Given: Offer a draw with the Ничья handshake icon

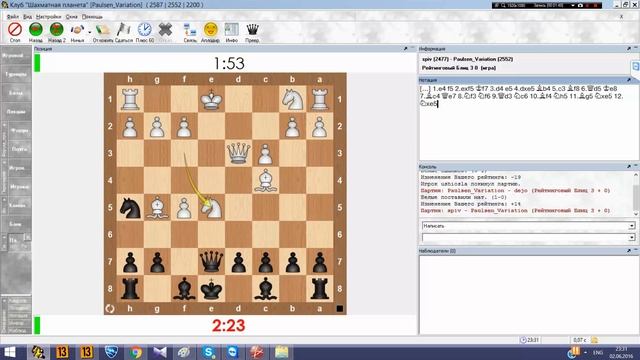Looking at the screenshot, I should (x=77, y=30).
